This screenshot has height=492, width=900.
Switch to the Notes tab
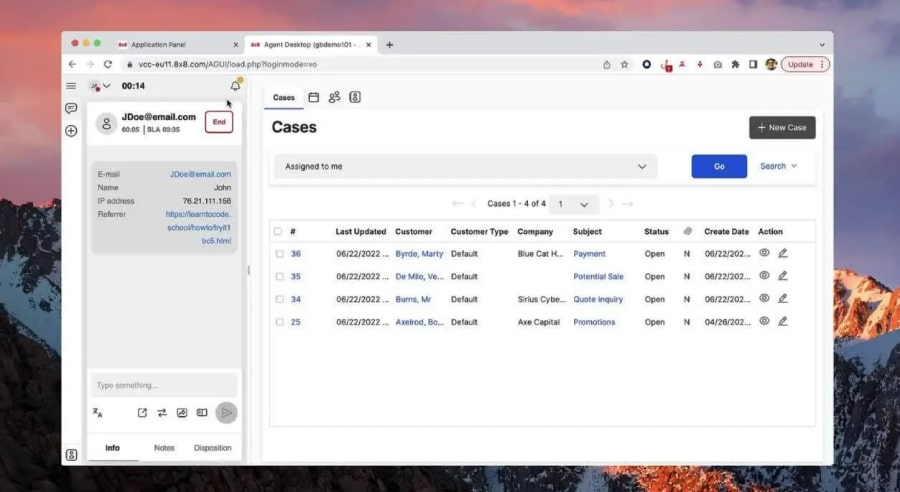164,448
